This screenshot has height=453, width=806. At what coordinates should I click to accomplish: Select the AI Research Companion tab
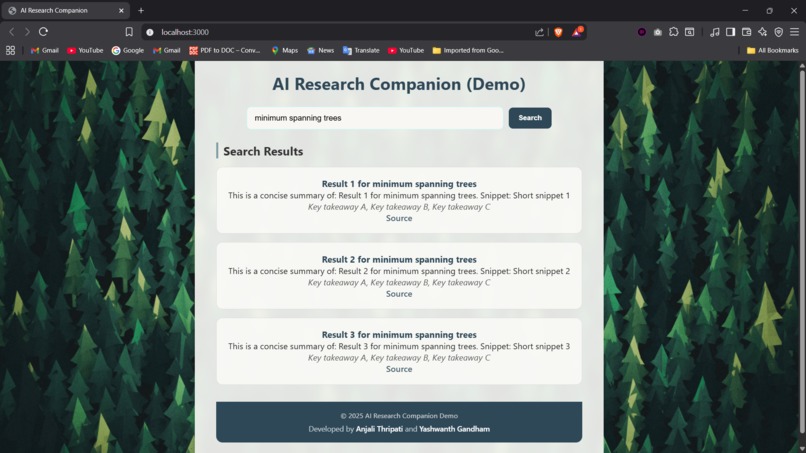[64, 10]
